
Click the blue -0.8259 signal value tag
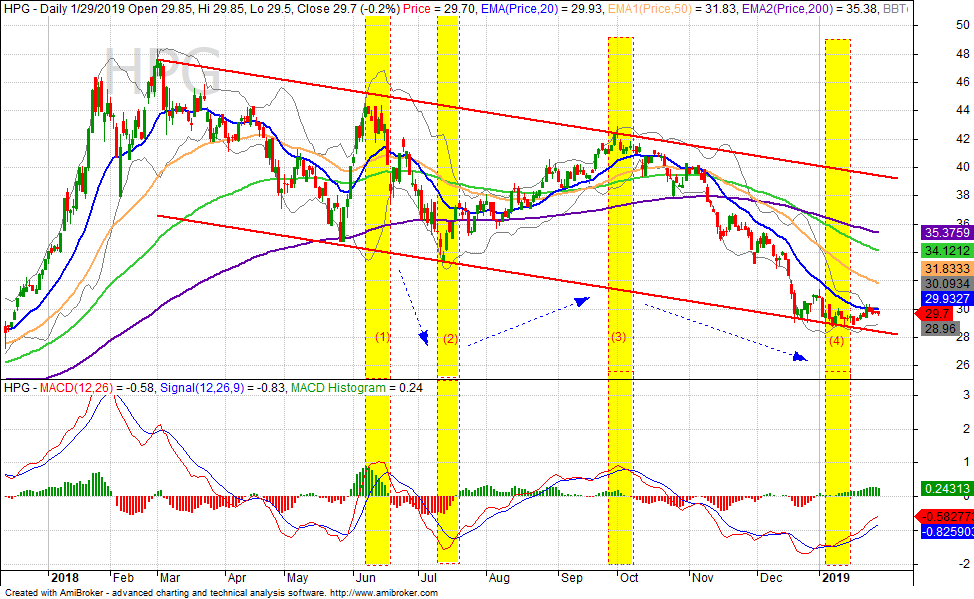click(x=945, y=532)
